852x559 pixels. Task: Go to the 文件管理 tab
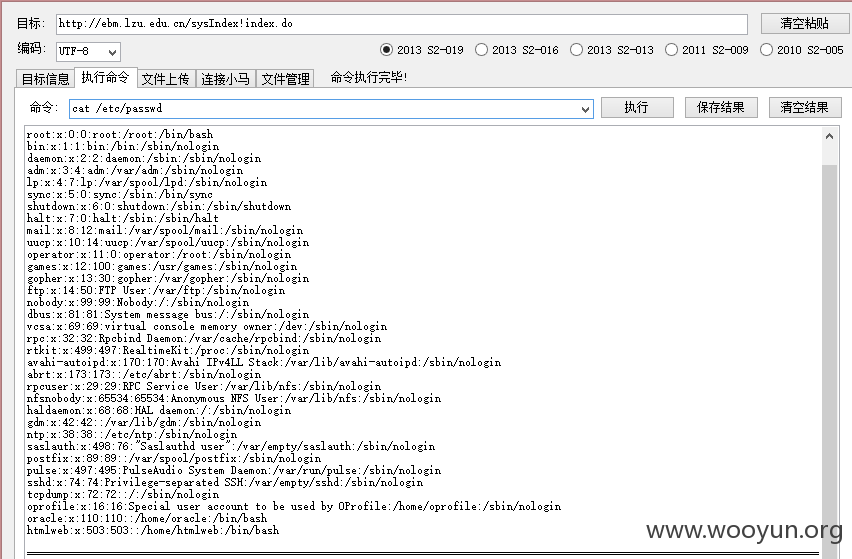coord(285,79)
